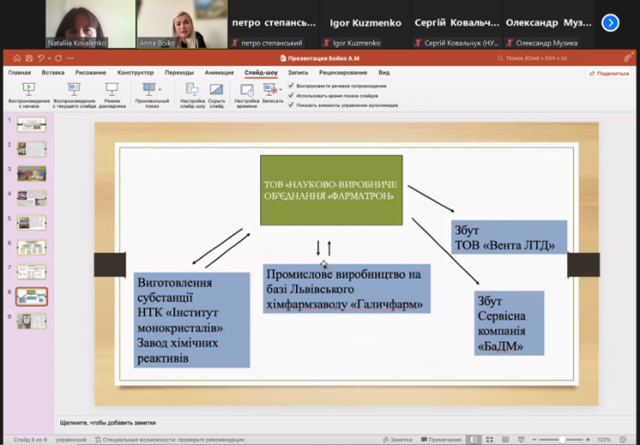This screenshot has height=445, width=640.
Task: Switch to Reading view icon
Action: coord(505,440)
